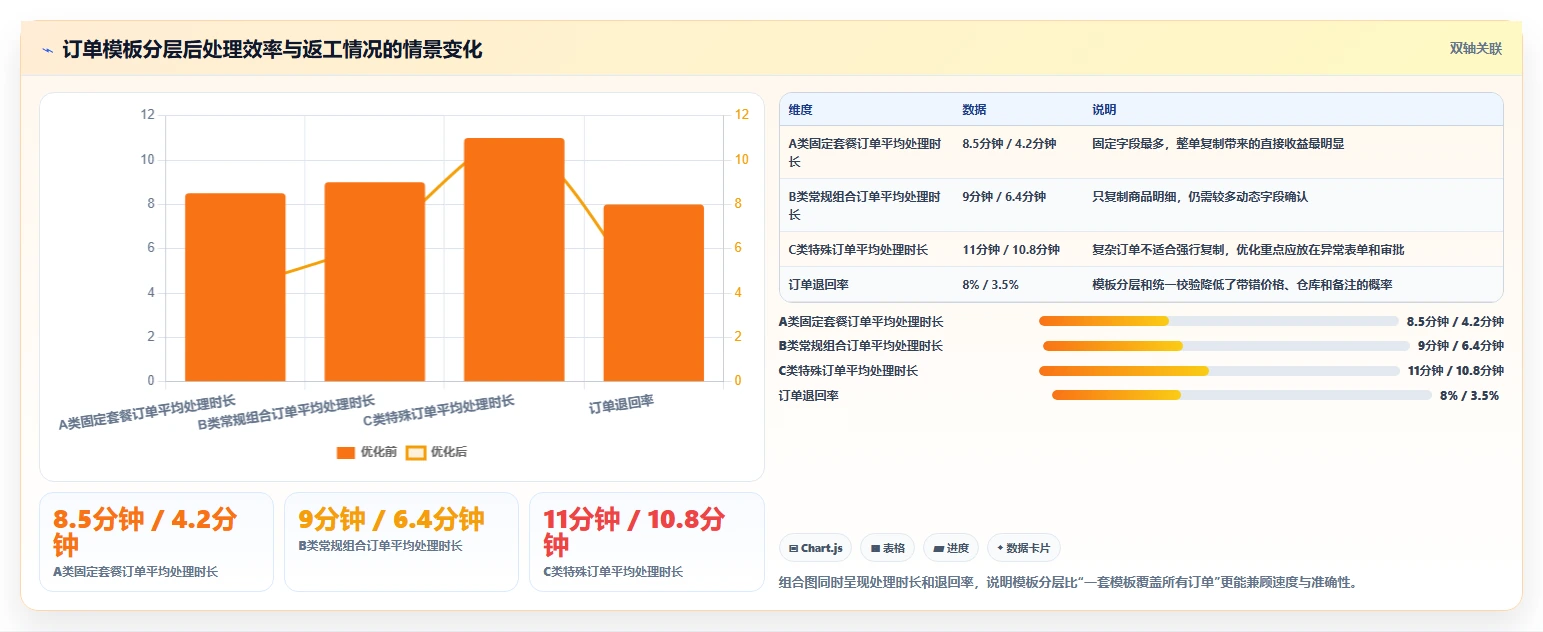Image resolution: width=1543 pixels, height=632 pixels.
Task: Click the 数据 column header
Action: (974, 109)
